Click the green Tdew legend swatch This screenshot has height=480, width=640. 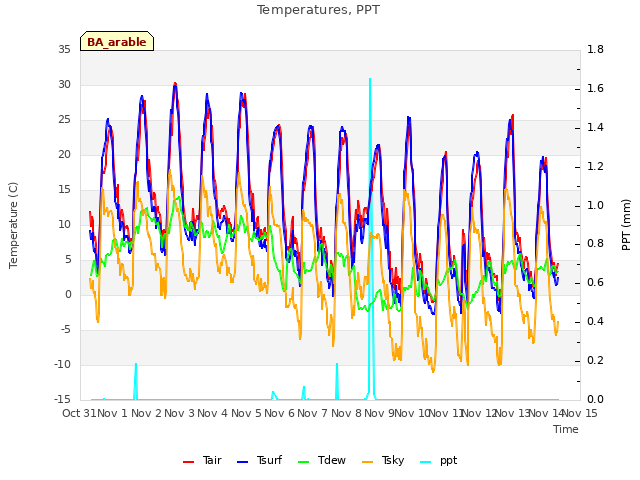coord(304,462)
